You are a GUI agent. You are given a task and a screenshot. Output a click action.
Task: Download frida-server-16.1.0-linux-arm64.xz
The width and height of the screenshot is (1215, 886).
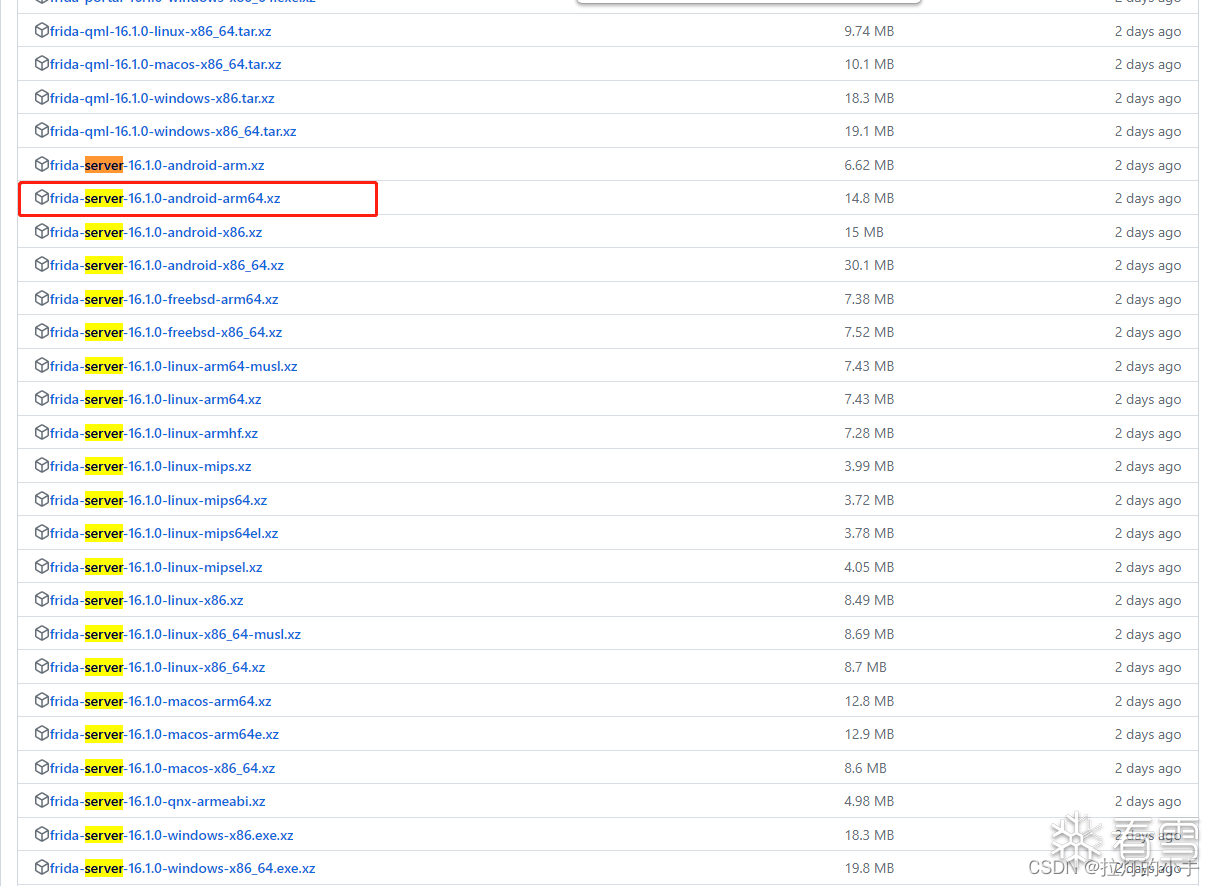(156, 399)
